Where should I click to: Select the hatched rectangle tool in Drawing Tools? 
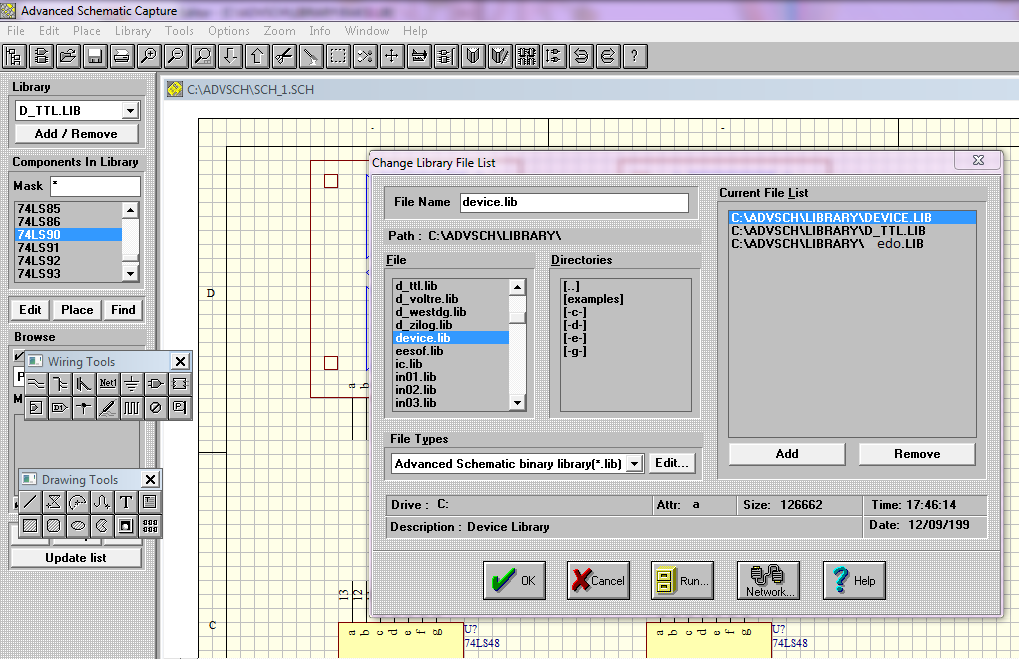pyautogui.click(x=30, y=526)
